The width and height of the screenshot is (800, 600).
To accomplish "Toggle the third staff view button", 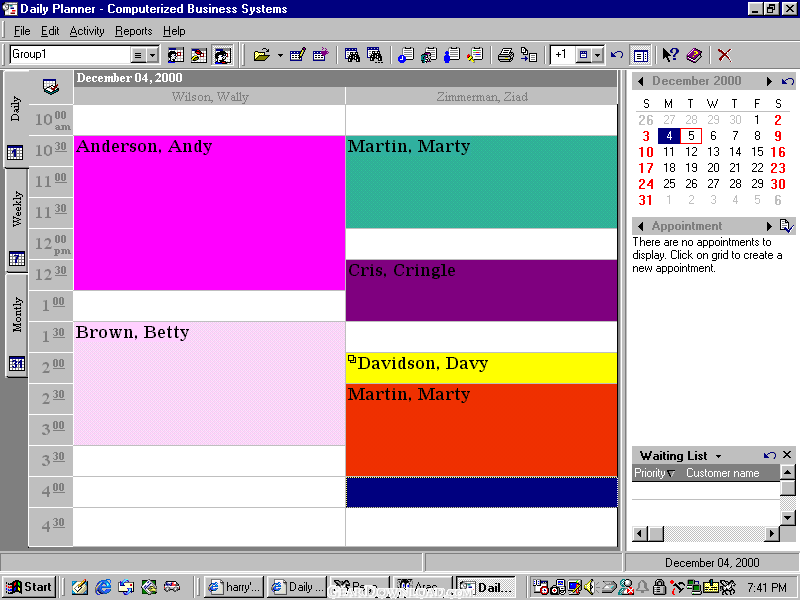I will point(223,55).
